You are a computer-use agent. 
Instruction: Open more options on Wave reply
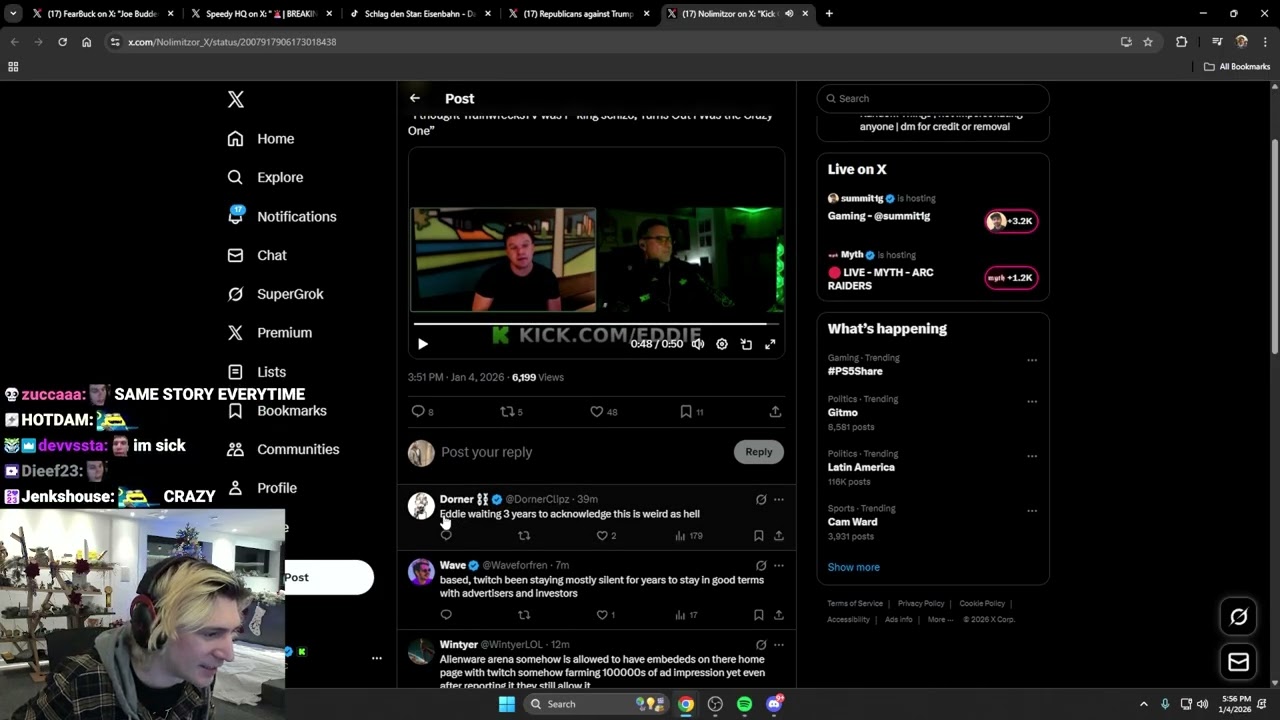779,565
